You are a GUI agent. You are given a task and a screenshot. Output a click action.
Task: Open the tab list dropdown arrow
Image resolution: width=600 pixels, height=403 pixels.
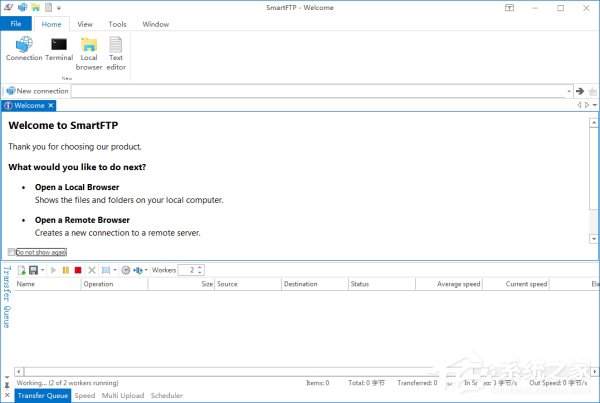[595, 105]
